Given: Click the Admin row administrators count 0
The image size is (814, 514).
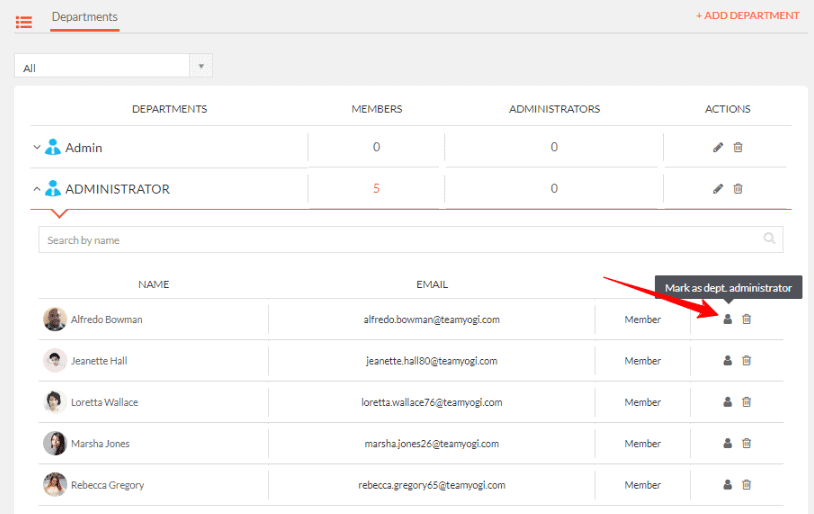Looking at the screenshot, I should [554, 147].
